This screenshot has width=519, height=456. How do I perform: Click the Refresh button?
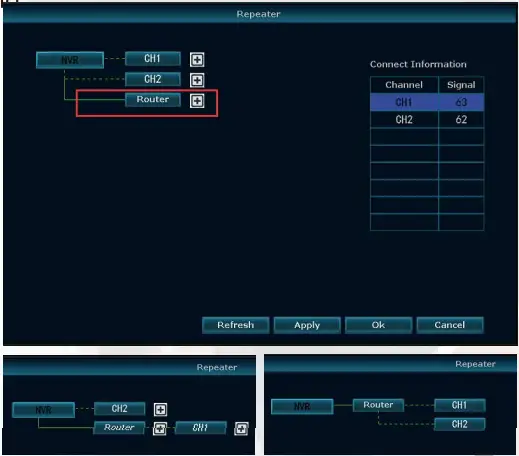(236, 325)
